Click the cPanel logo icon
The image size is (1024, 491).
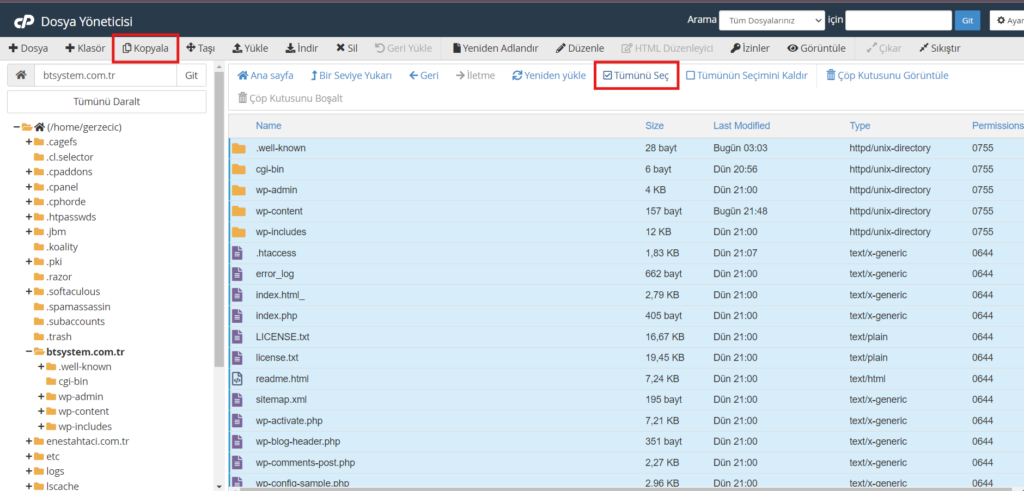point(24,22)
